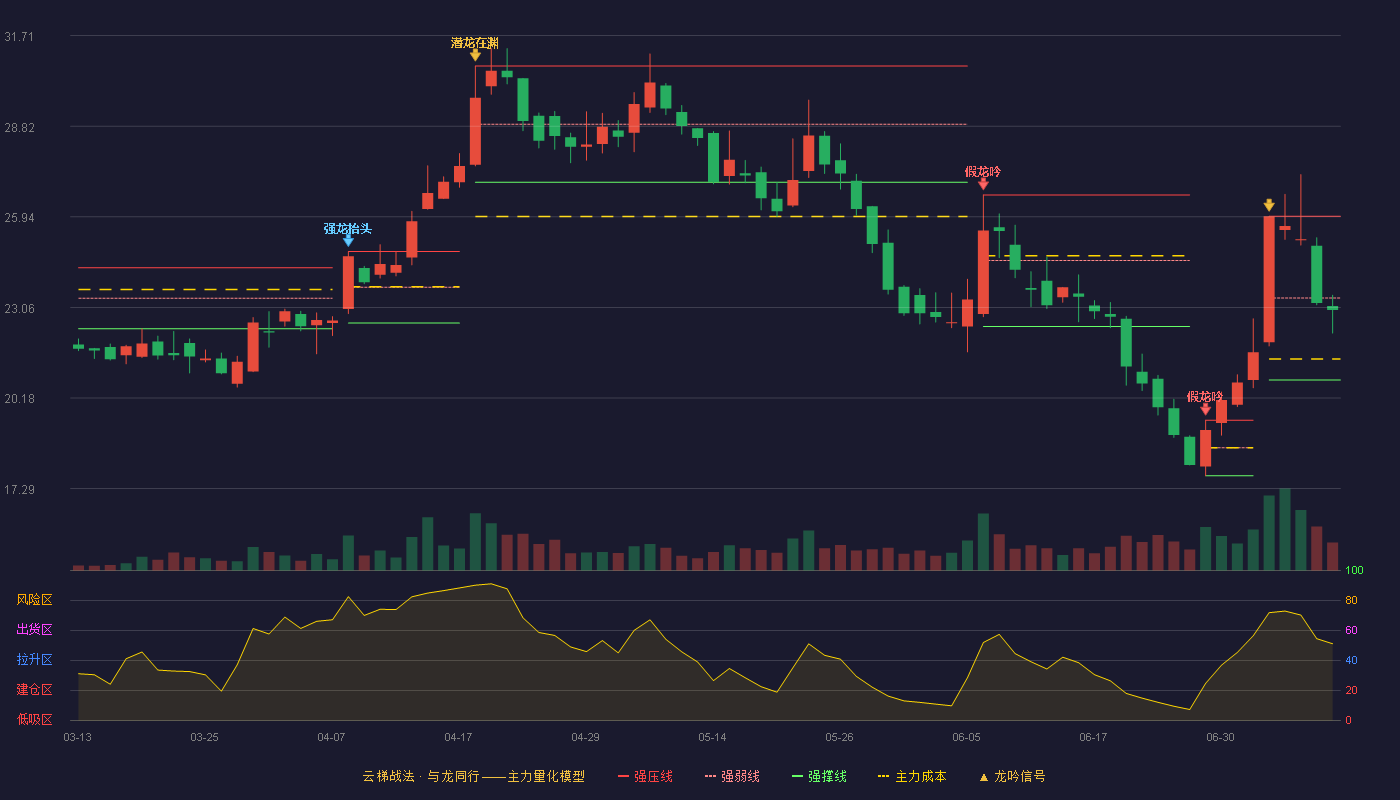Viewport: 1400px width, 800px height.
Task: Click the 拉升区 zone label
Action: pyautogui.click(x=34, y=660)
